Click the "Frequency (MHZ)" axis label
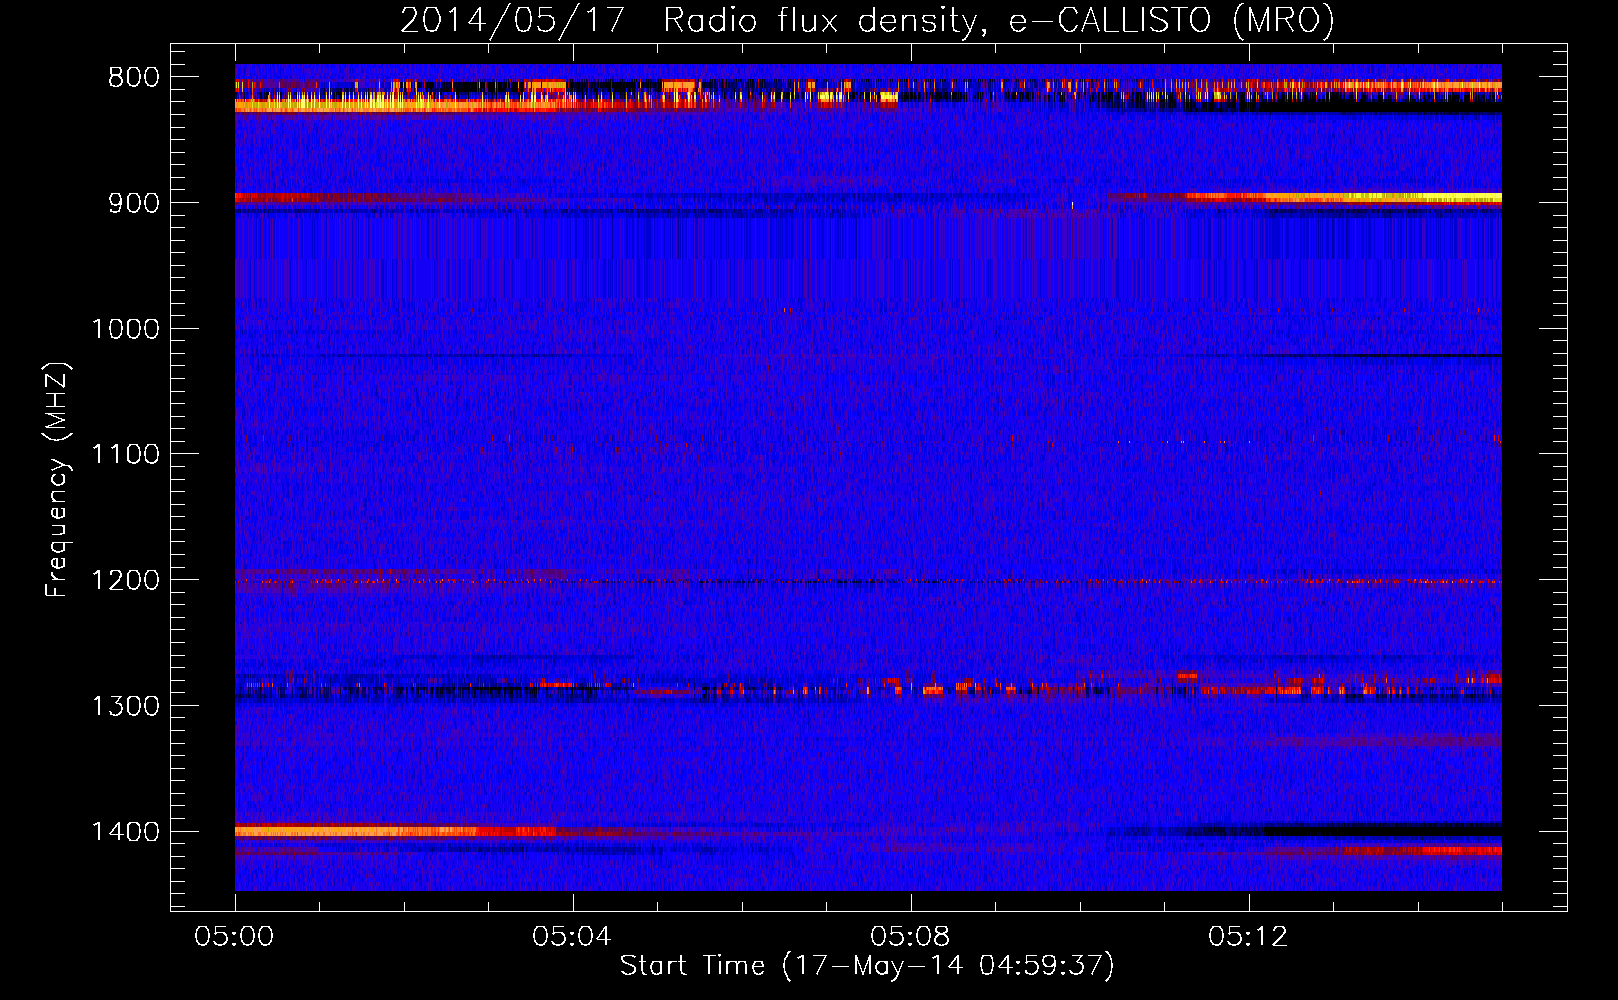The width and height of the screenshot is (1618, 1000). (57, 480)
